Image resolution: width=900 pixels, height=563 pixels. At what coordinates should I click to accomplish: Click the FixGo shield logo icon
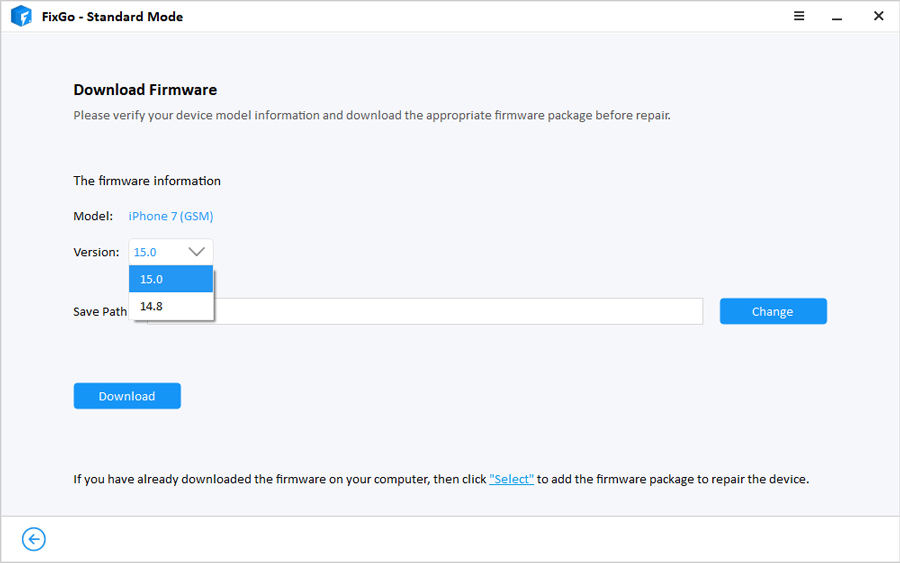click(x=21, y=16)
